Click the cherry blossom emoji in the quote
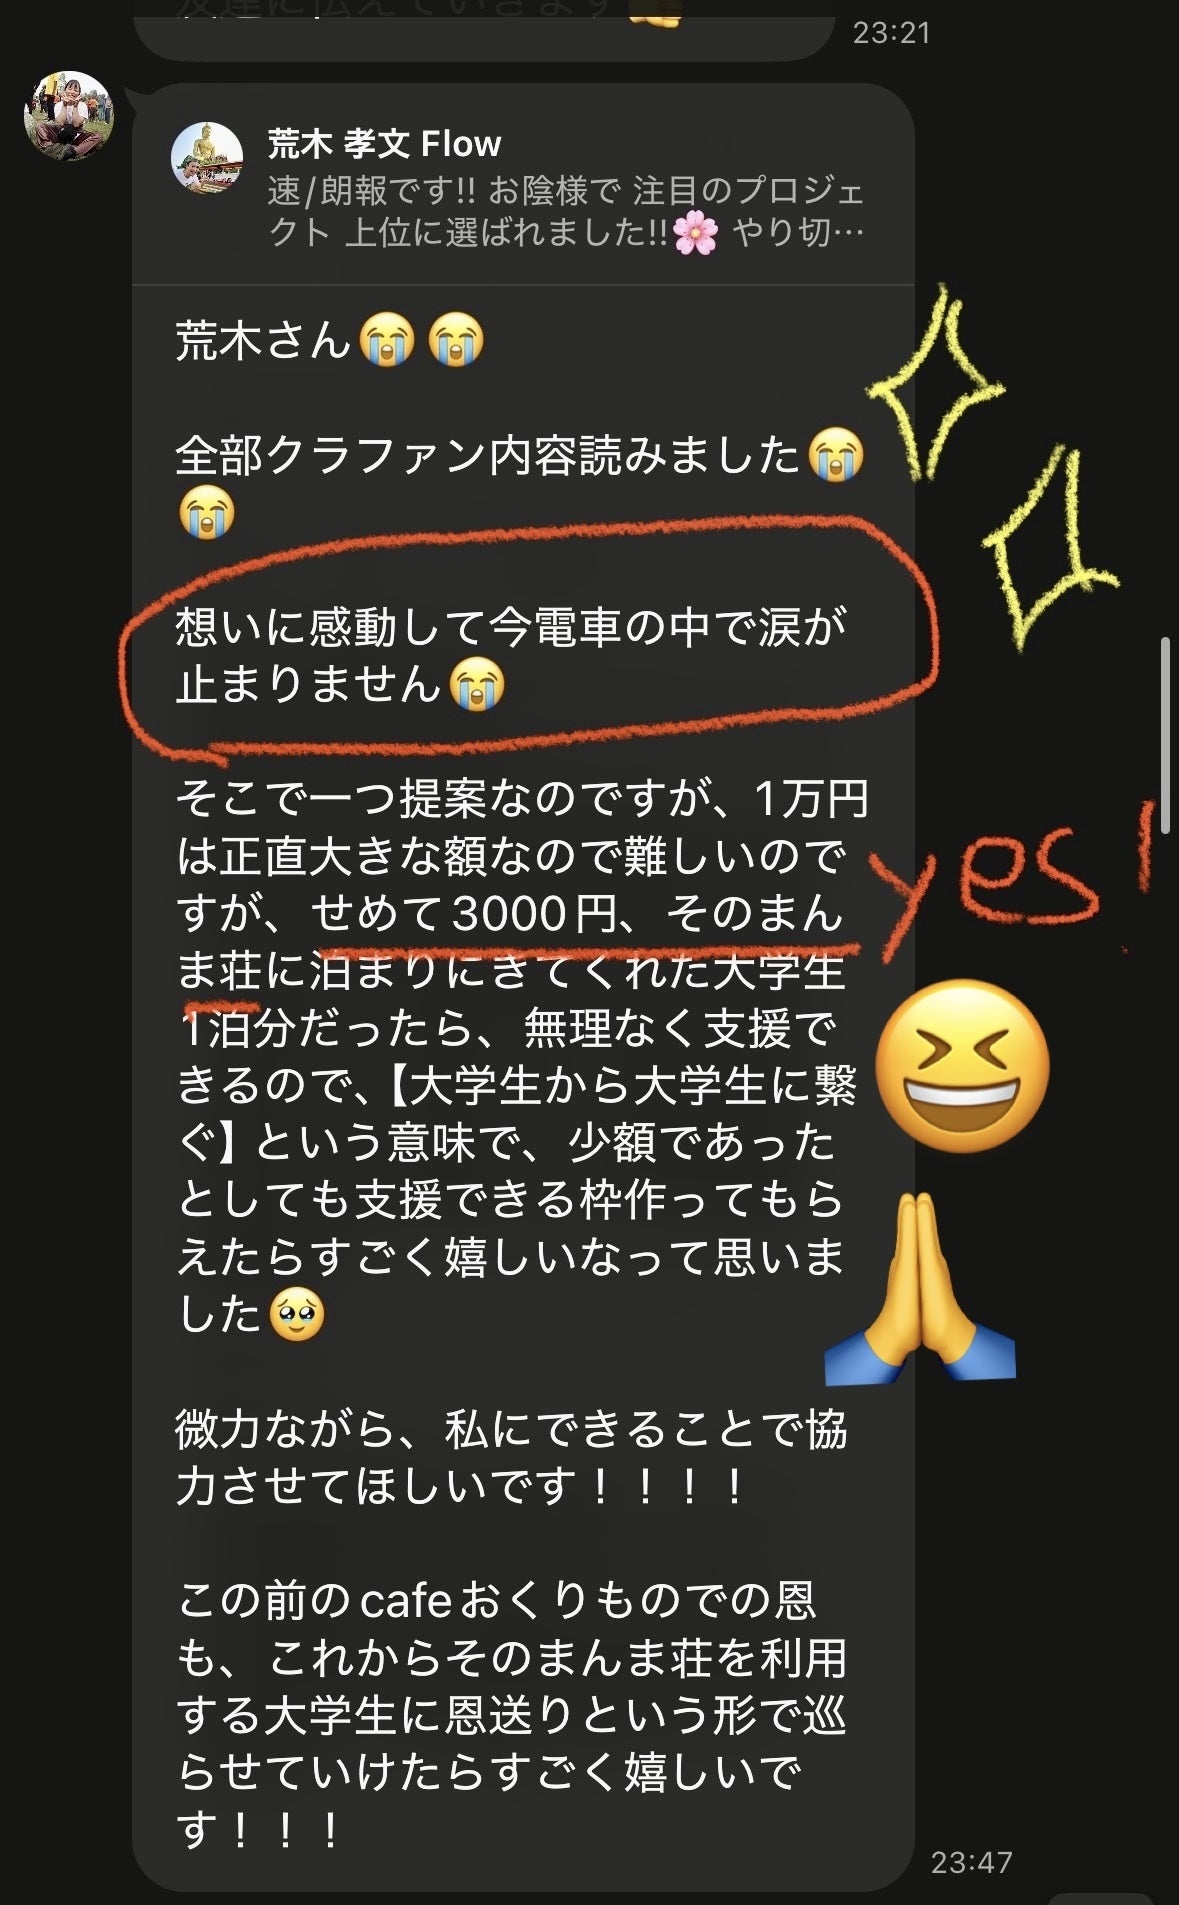Viewport: 1179px width, 1905px height. [695, 233]
